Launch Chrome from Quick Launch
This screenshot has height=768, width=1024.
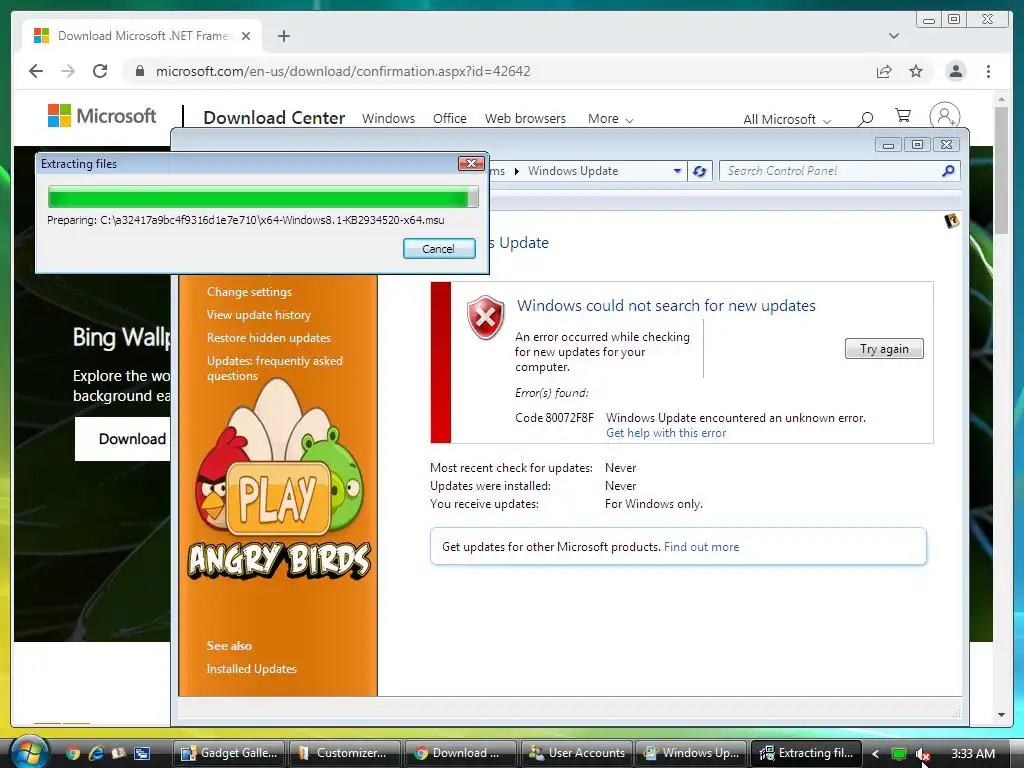(x=73, y=753)
